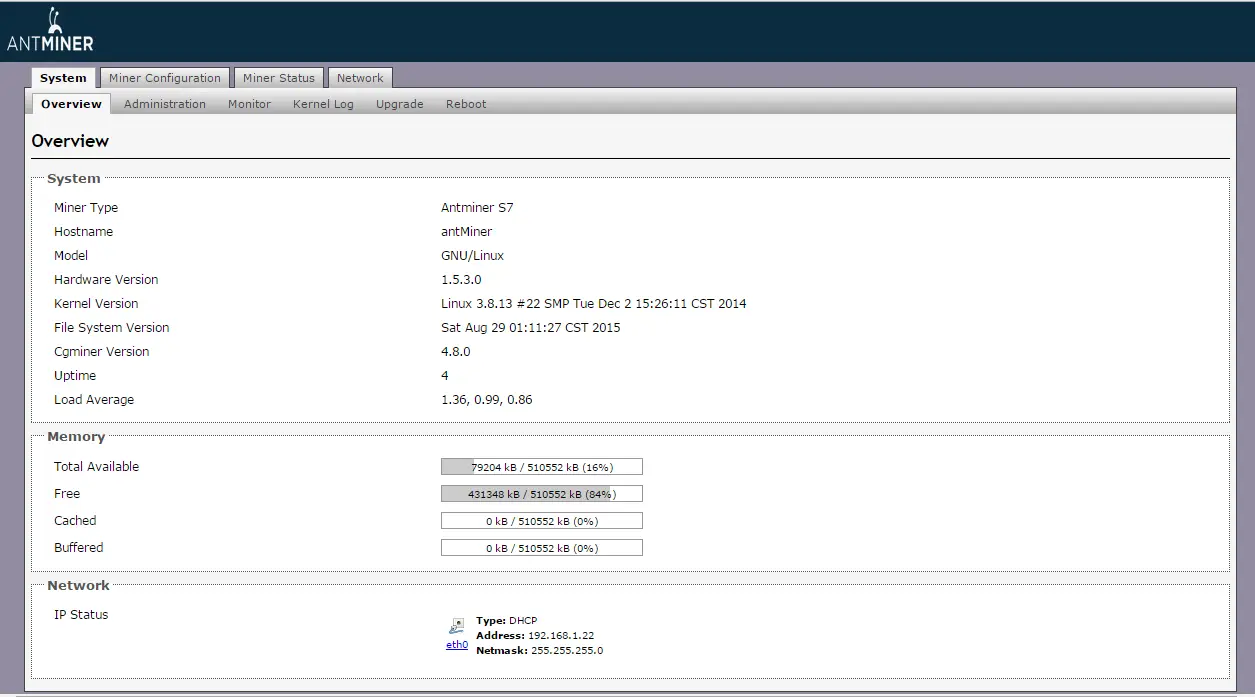This screenshot has width=1255, height=697.
Task: Switch to the Monitor sub-tab
Action: tap(249, 104)
